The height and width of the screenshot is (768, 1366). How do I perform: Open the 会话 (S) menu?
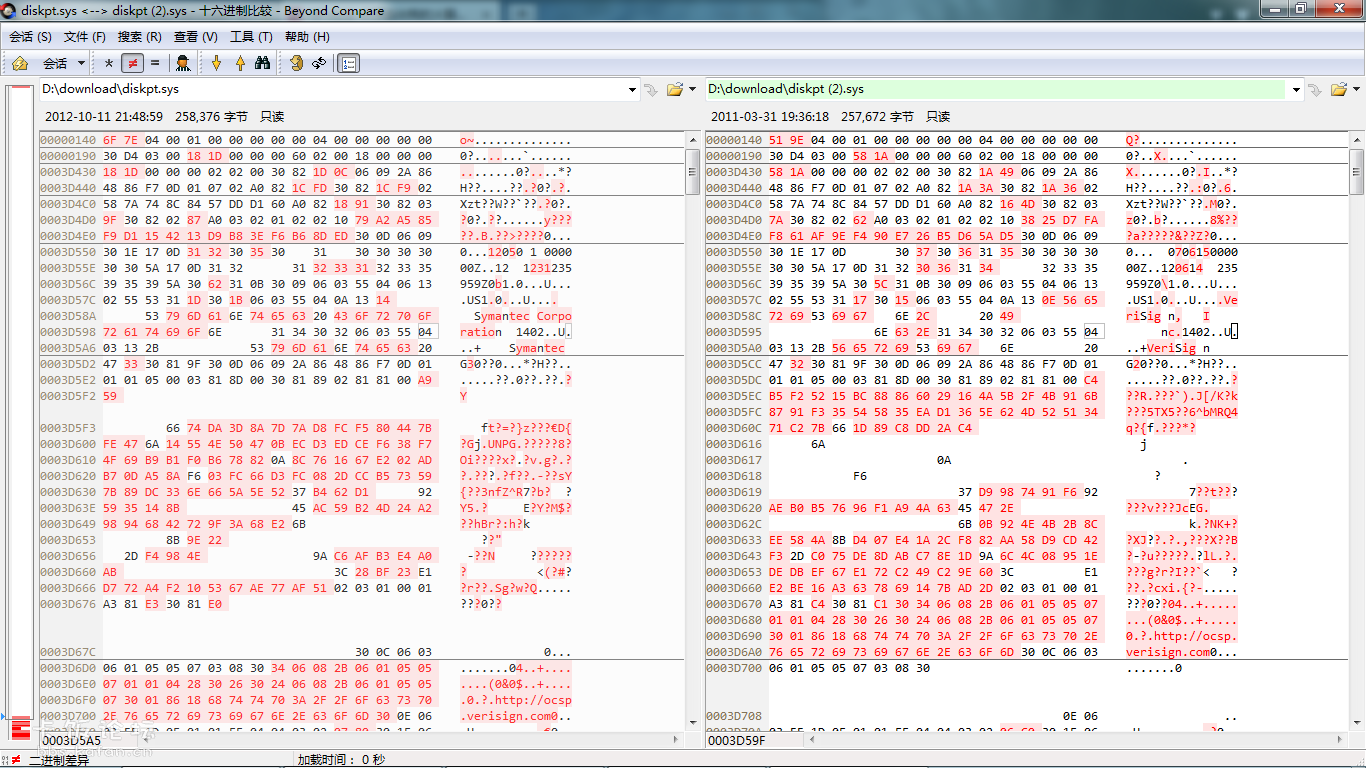[31, 37]
